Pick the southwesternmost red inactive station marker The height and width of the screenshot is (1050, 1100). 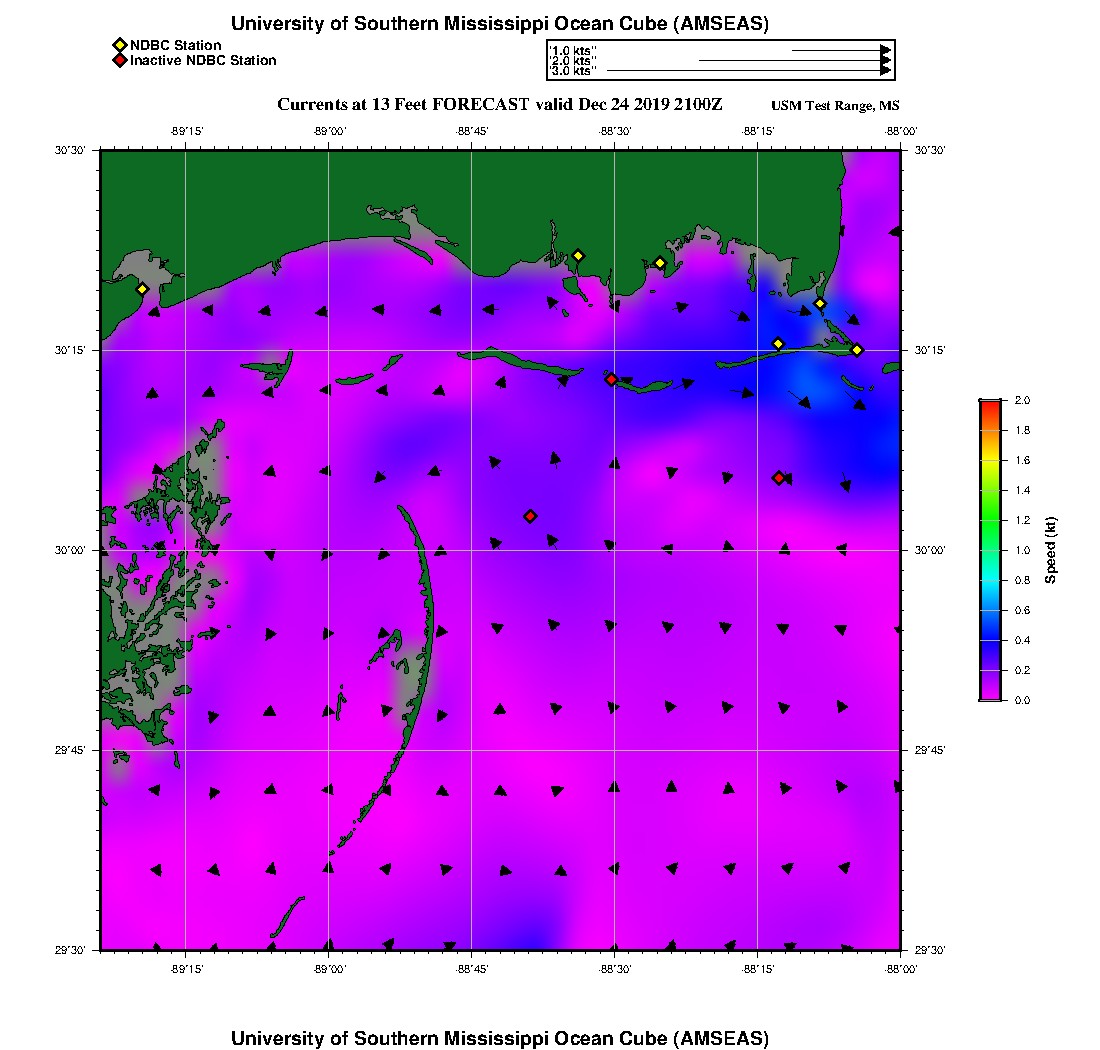(x=530, y=516)
